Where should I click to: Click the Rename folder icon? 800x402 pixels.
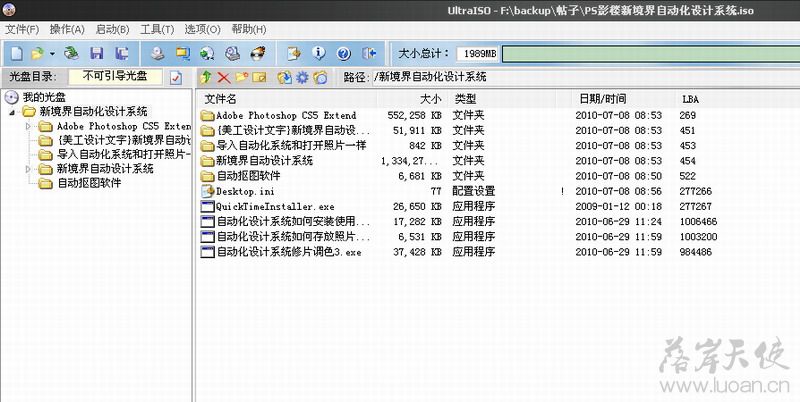click(x=259, y=77)
